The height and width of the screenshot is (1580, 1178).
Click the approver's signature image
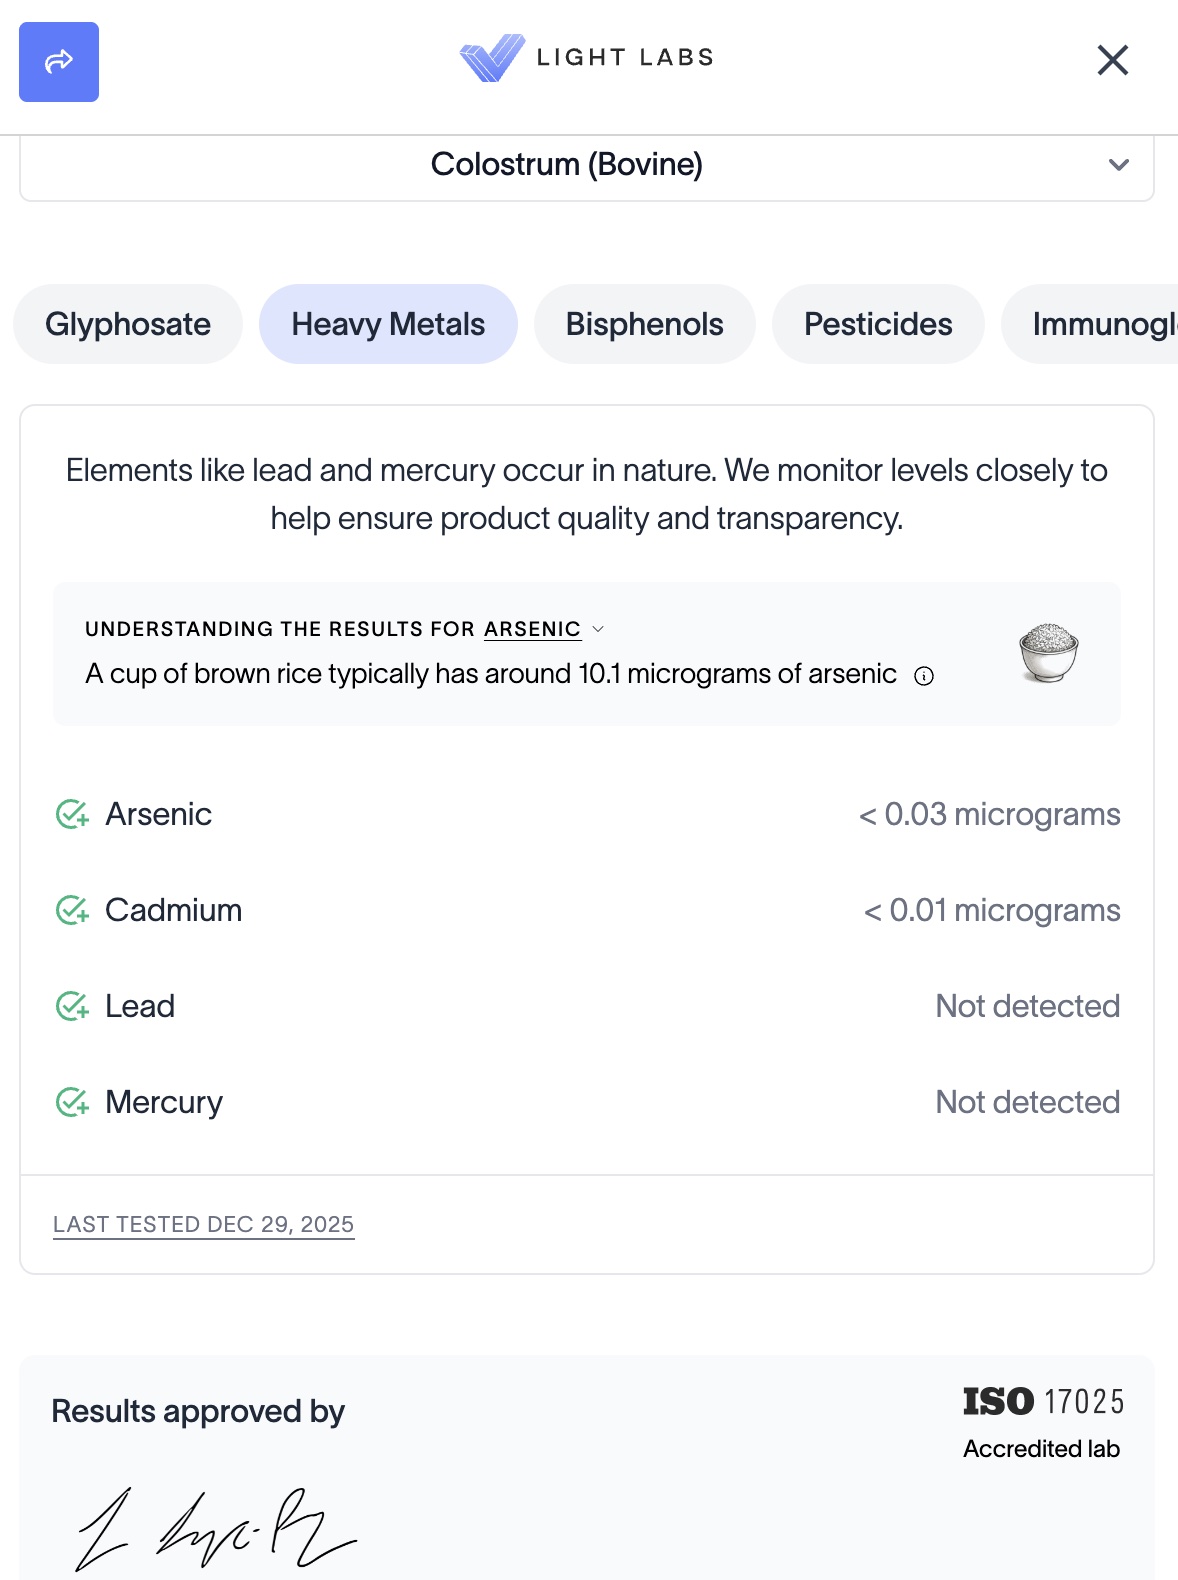(215, 1530)
